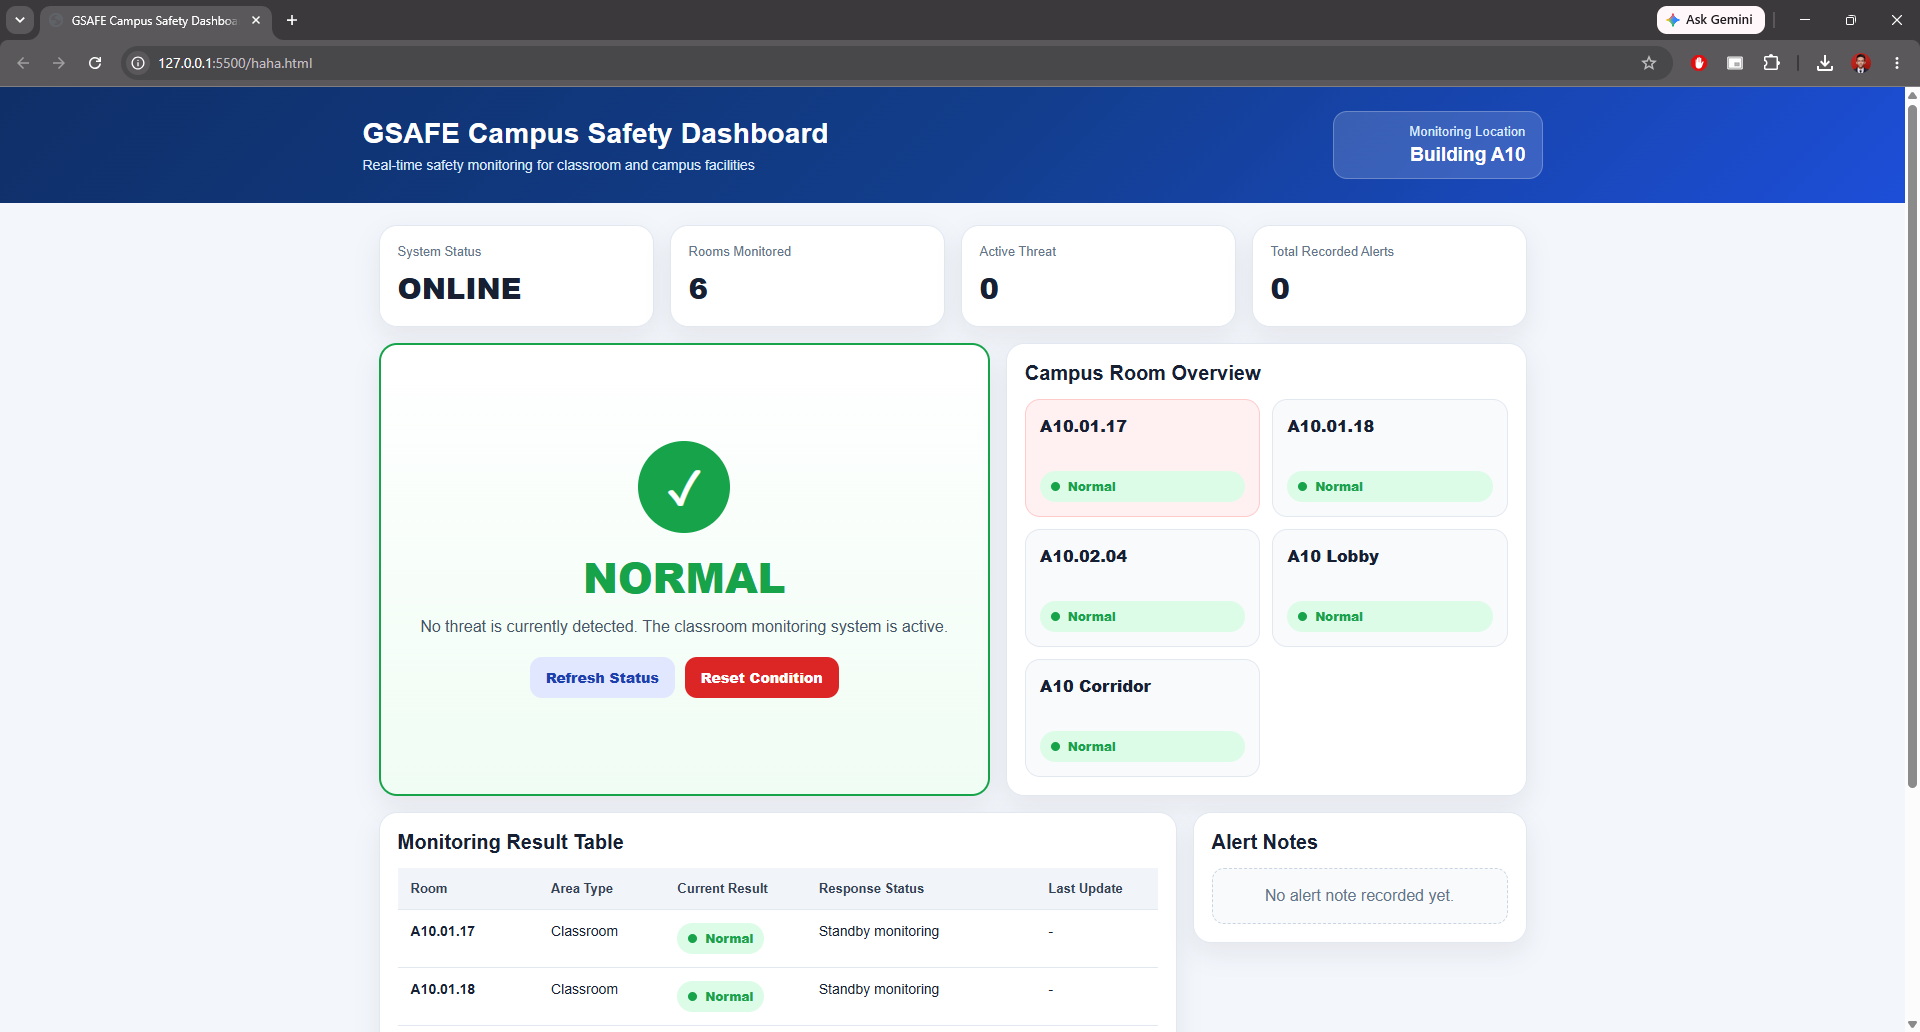Click the Normal badge in table row A10.01.17
The height and width of the screenshot is (1032, 1920).
coord(720,938)
